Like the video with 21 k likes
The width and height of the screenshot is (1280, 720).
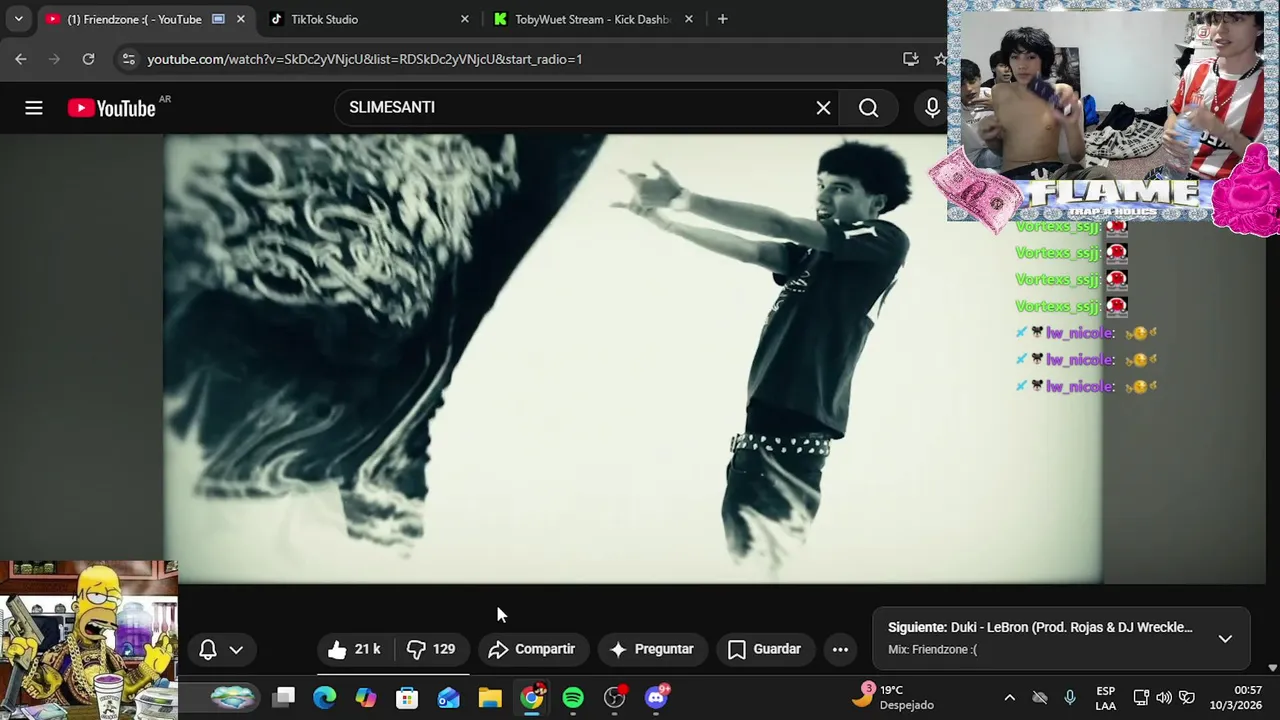tap(355, 649)
